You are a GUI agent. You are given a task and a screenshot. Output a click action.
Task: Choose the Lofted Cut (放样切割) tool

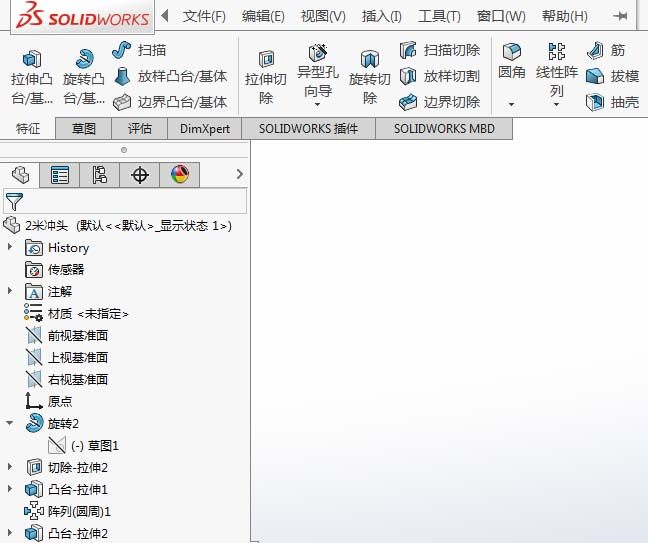440,76
